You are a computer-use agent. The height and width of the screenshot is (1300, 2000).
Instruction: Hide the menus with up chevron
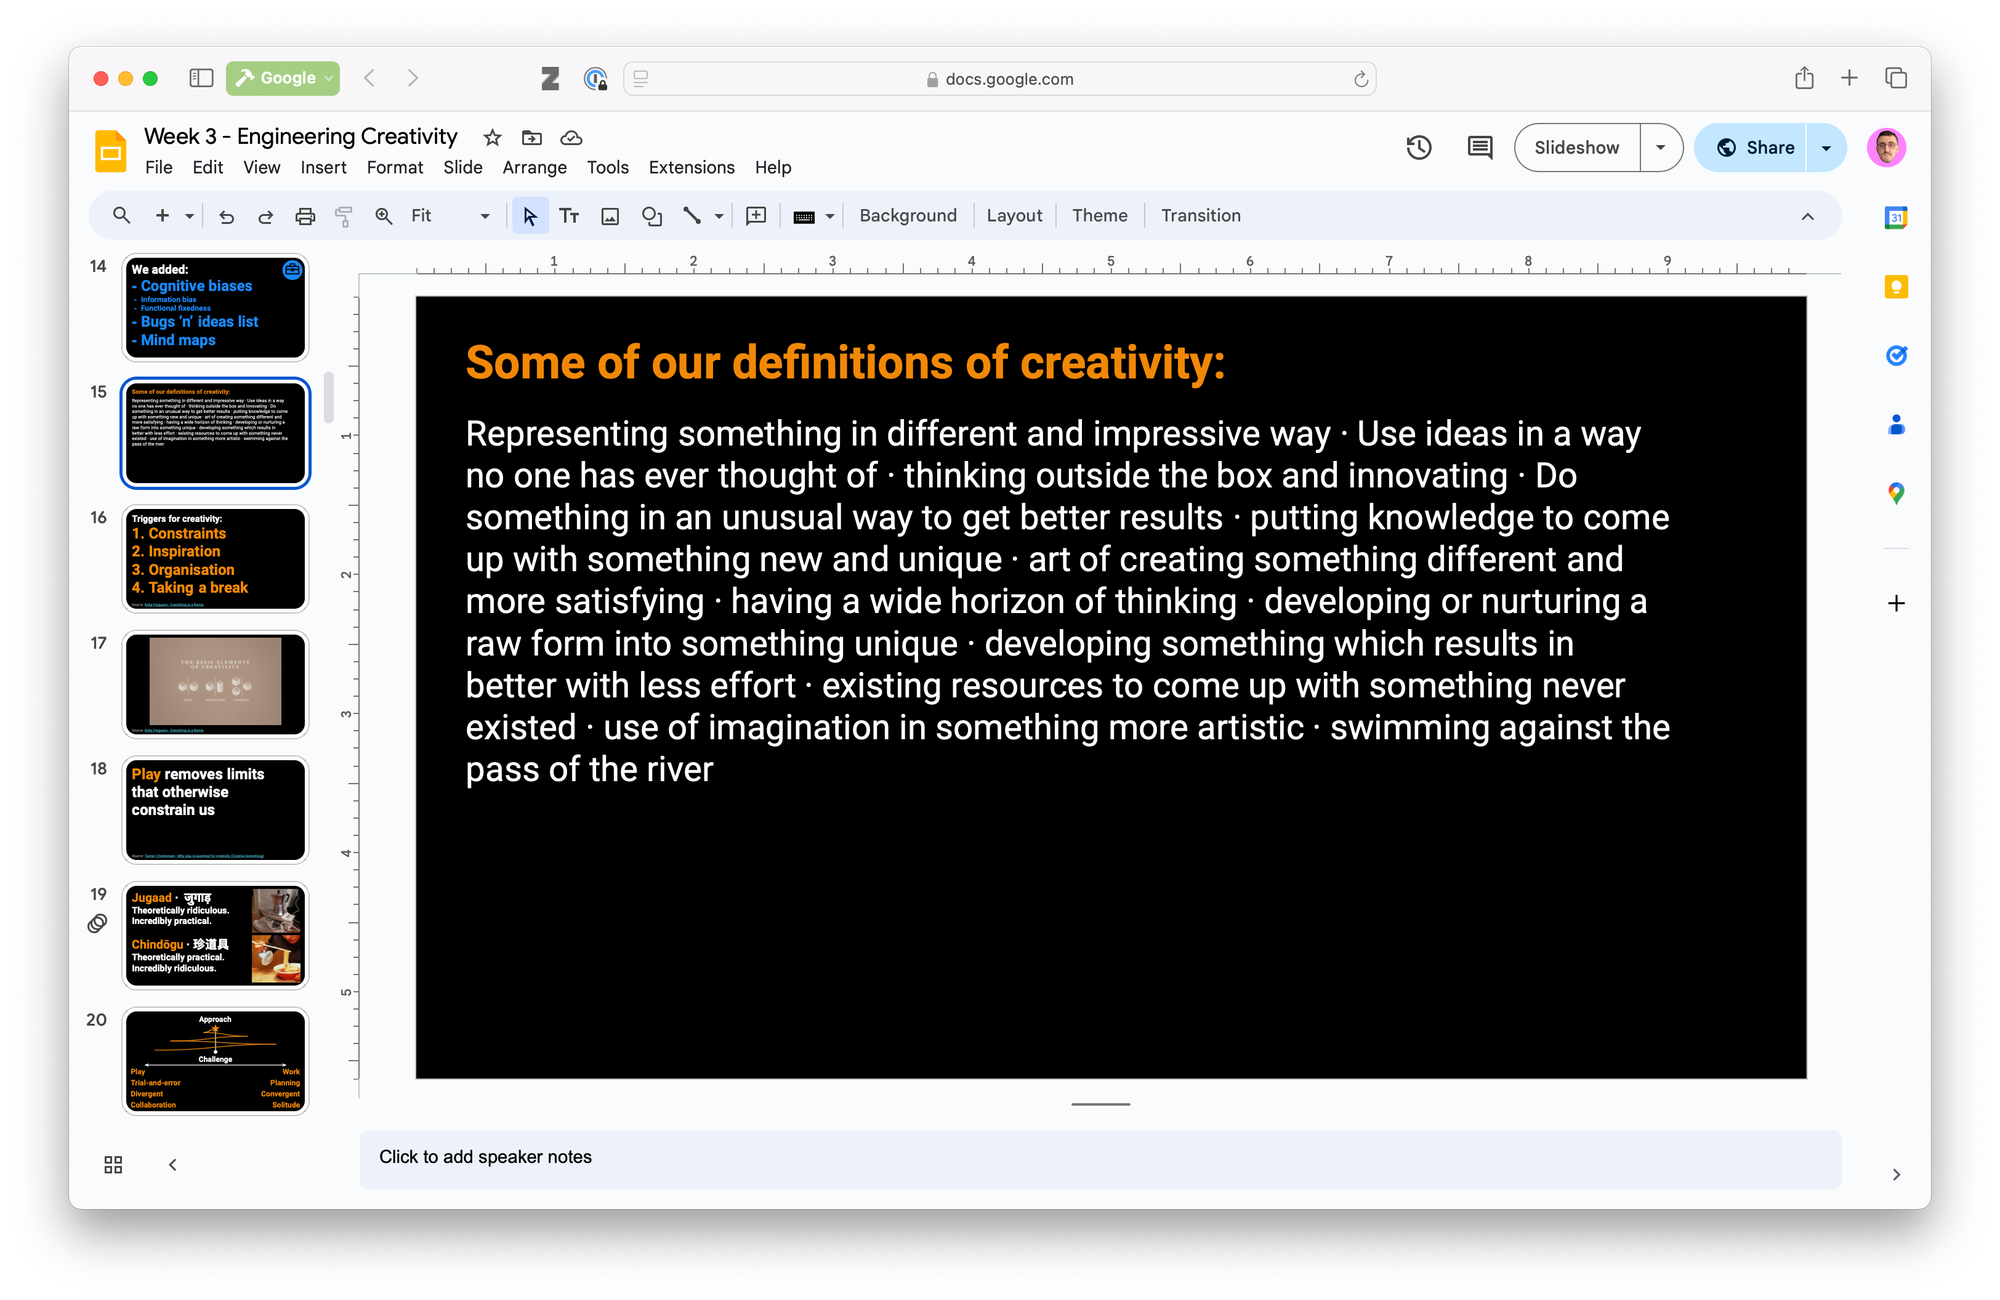pyautogui.click(x=1807, y=216)
